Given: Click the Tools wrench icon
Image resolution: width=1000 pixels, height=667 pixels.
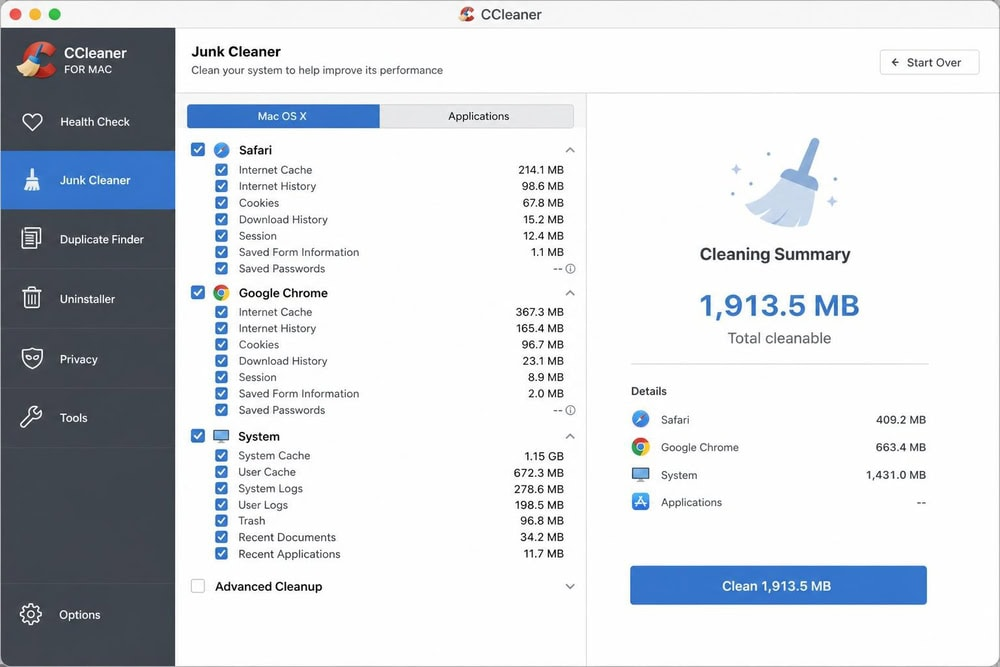Looking at the screenshot, I should coord(31,417).
